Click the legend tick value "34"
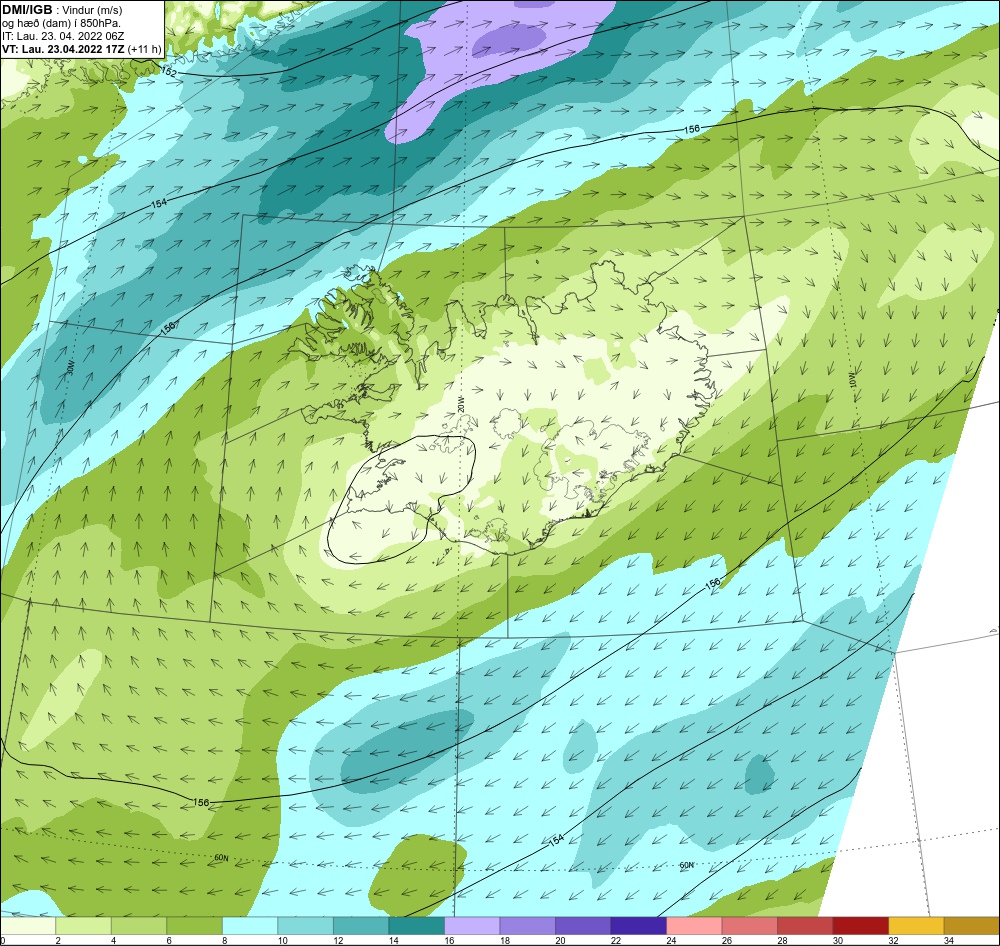Viewport: 1000px width, 946px height. pyautogui.click(x=948, y=940)
